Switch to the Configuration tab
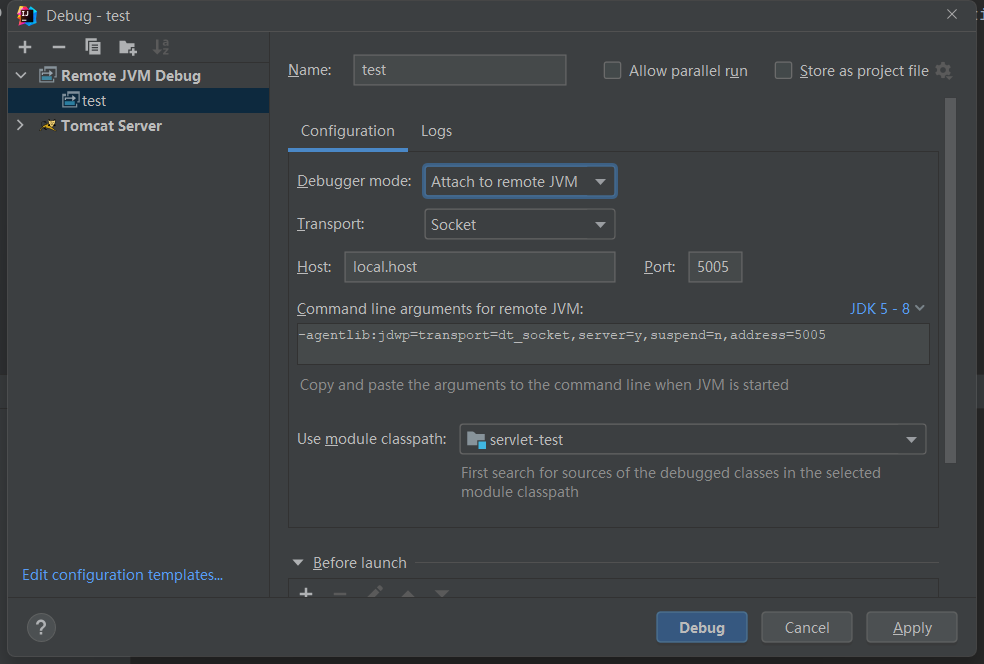Screen dimensions: 984x664 coord(348,131)
